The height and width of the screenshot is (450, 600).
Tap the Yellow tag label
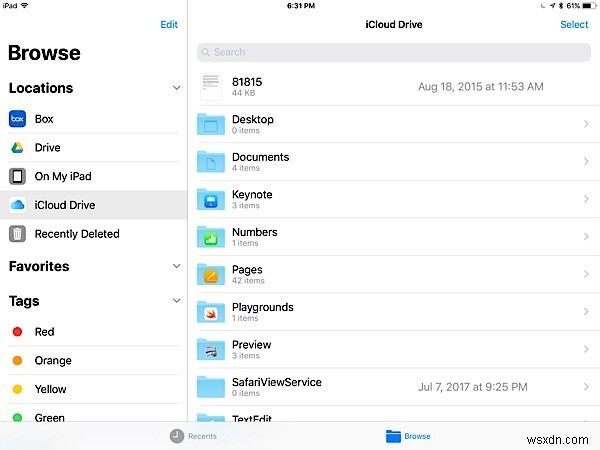[x=51, y=389]
